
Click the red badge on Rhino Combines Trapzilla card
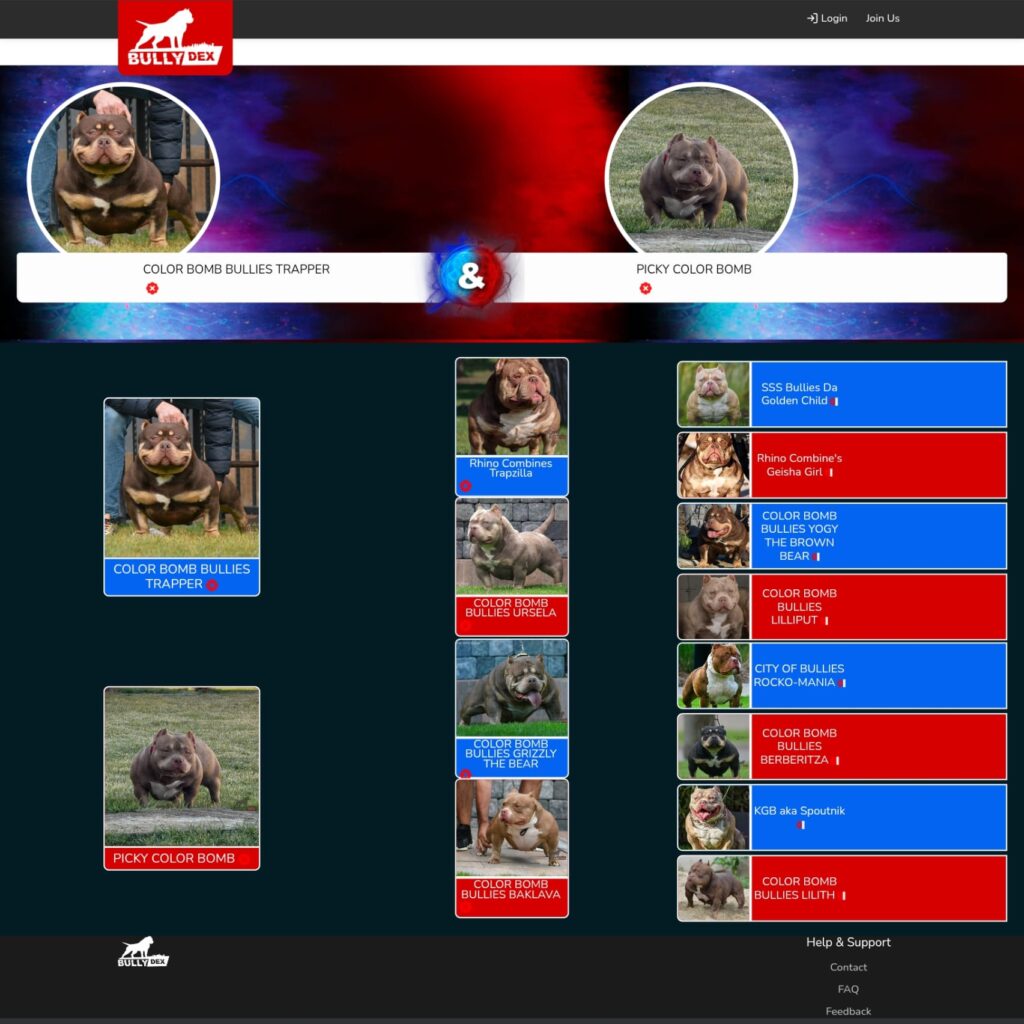(465, 486)
